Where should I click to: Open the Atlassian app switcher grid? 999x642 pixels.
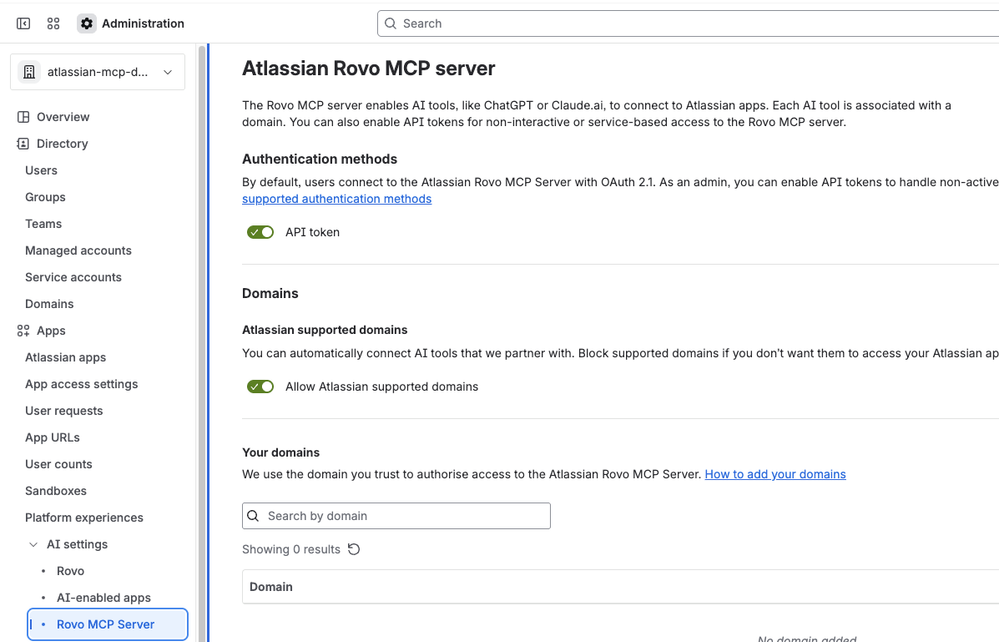[x=53, y=23]
